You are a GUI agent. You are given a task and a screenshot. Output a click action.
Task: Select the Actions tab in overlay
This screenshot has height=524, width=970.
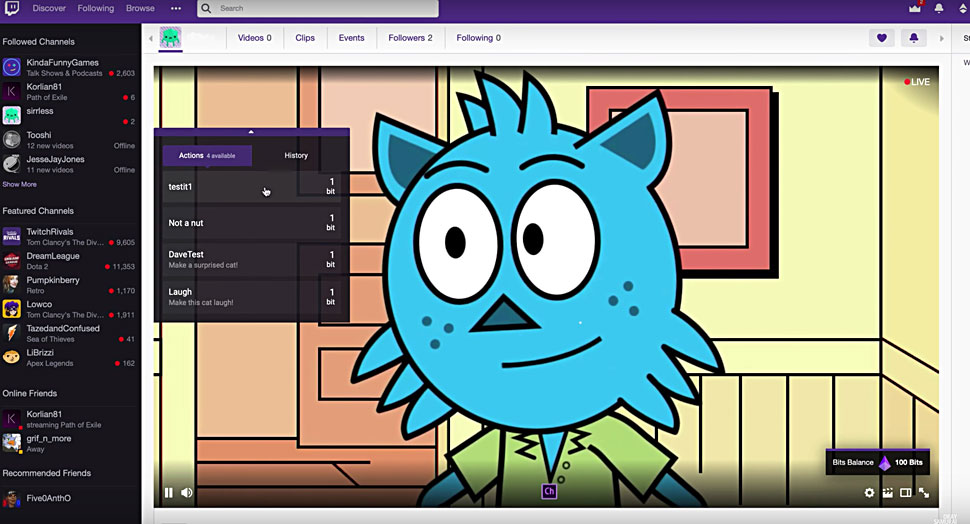207,155
